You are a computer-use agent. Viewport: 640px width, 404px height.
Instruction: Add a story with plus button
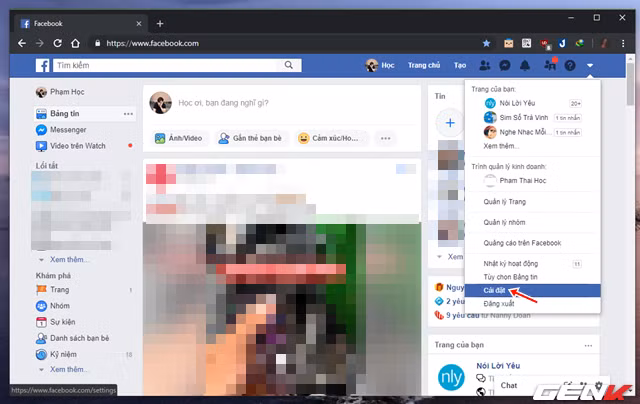coord(450,123)
